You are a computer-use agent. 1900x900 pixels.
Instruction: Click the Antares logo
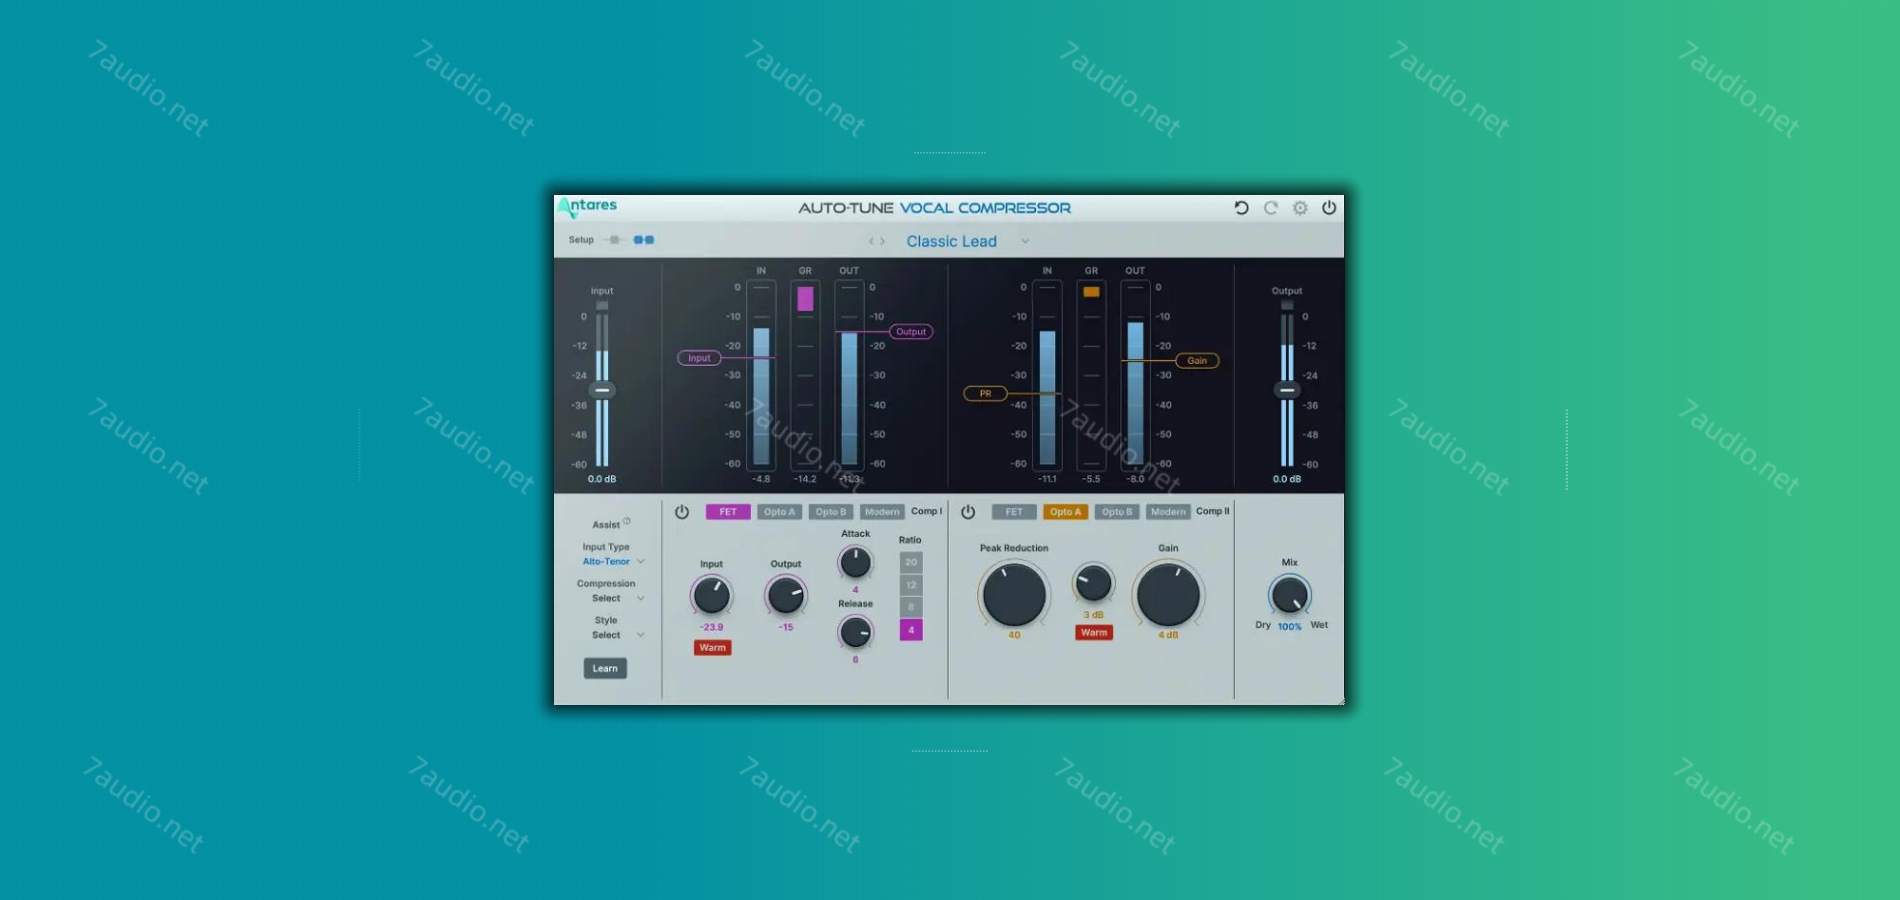tap(588, 206)
